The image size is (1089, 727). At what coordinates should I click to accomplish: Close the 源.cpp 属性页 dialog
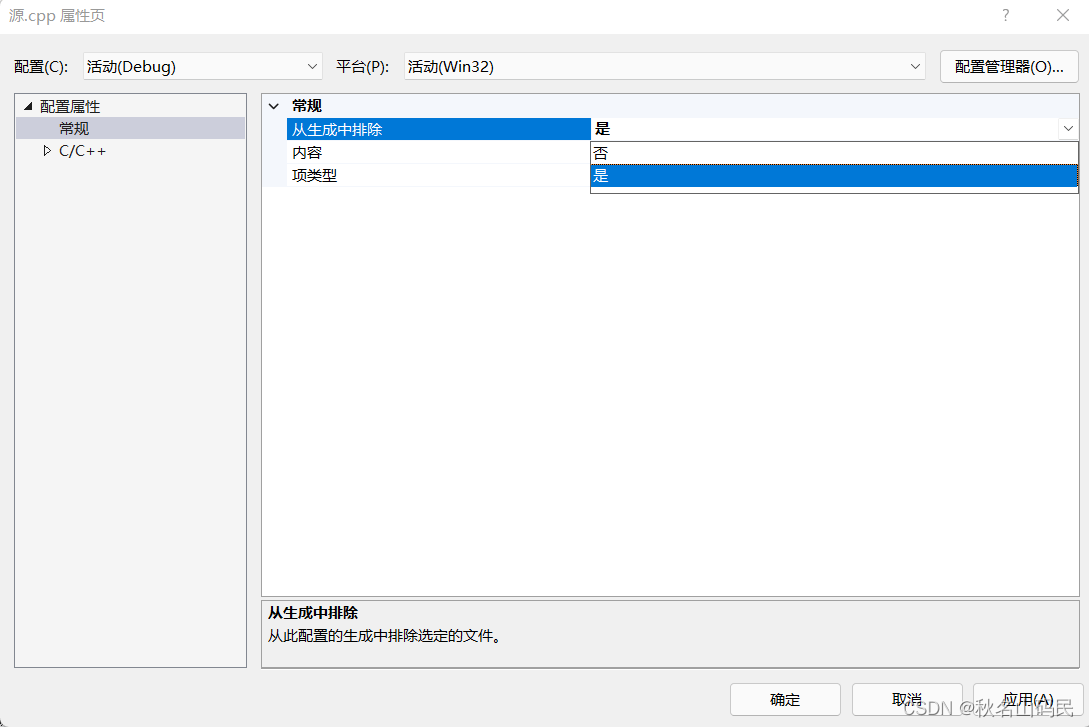coord(1062,15)
